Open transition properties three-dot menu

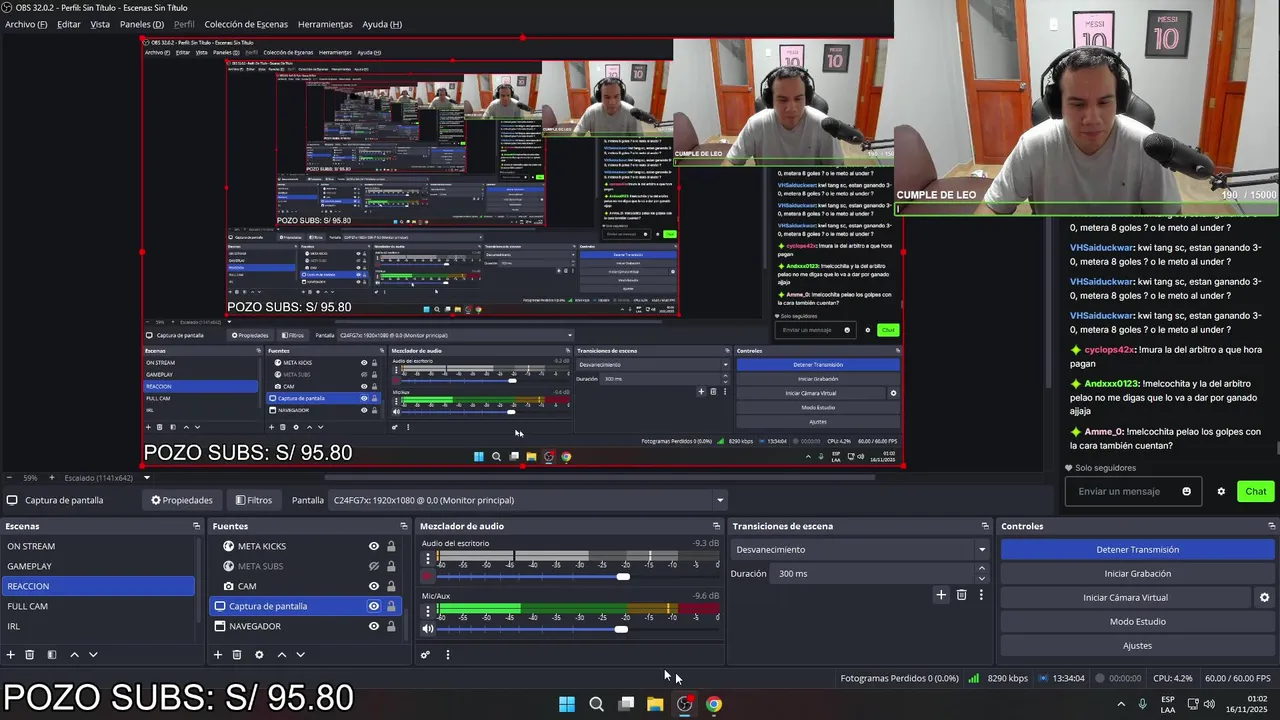[x=981, y=595]
